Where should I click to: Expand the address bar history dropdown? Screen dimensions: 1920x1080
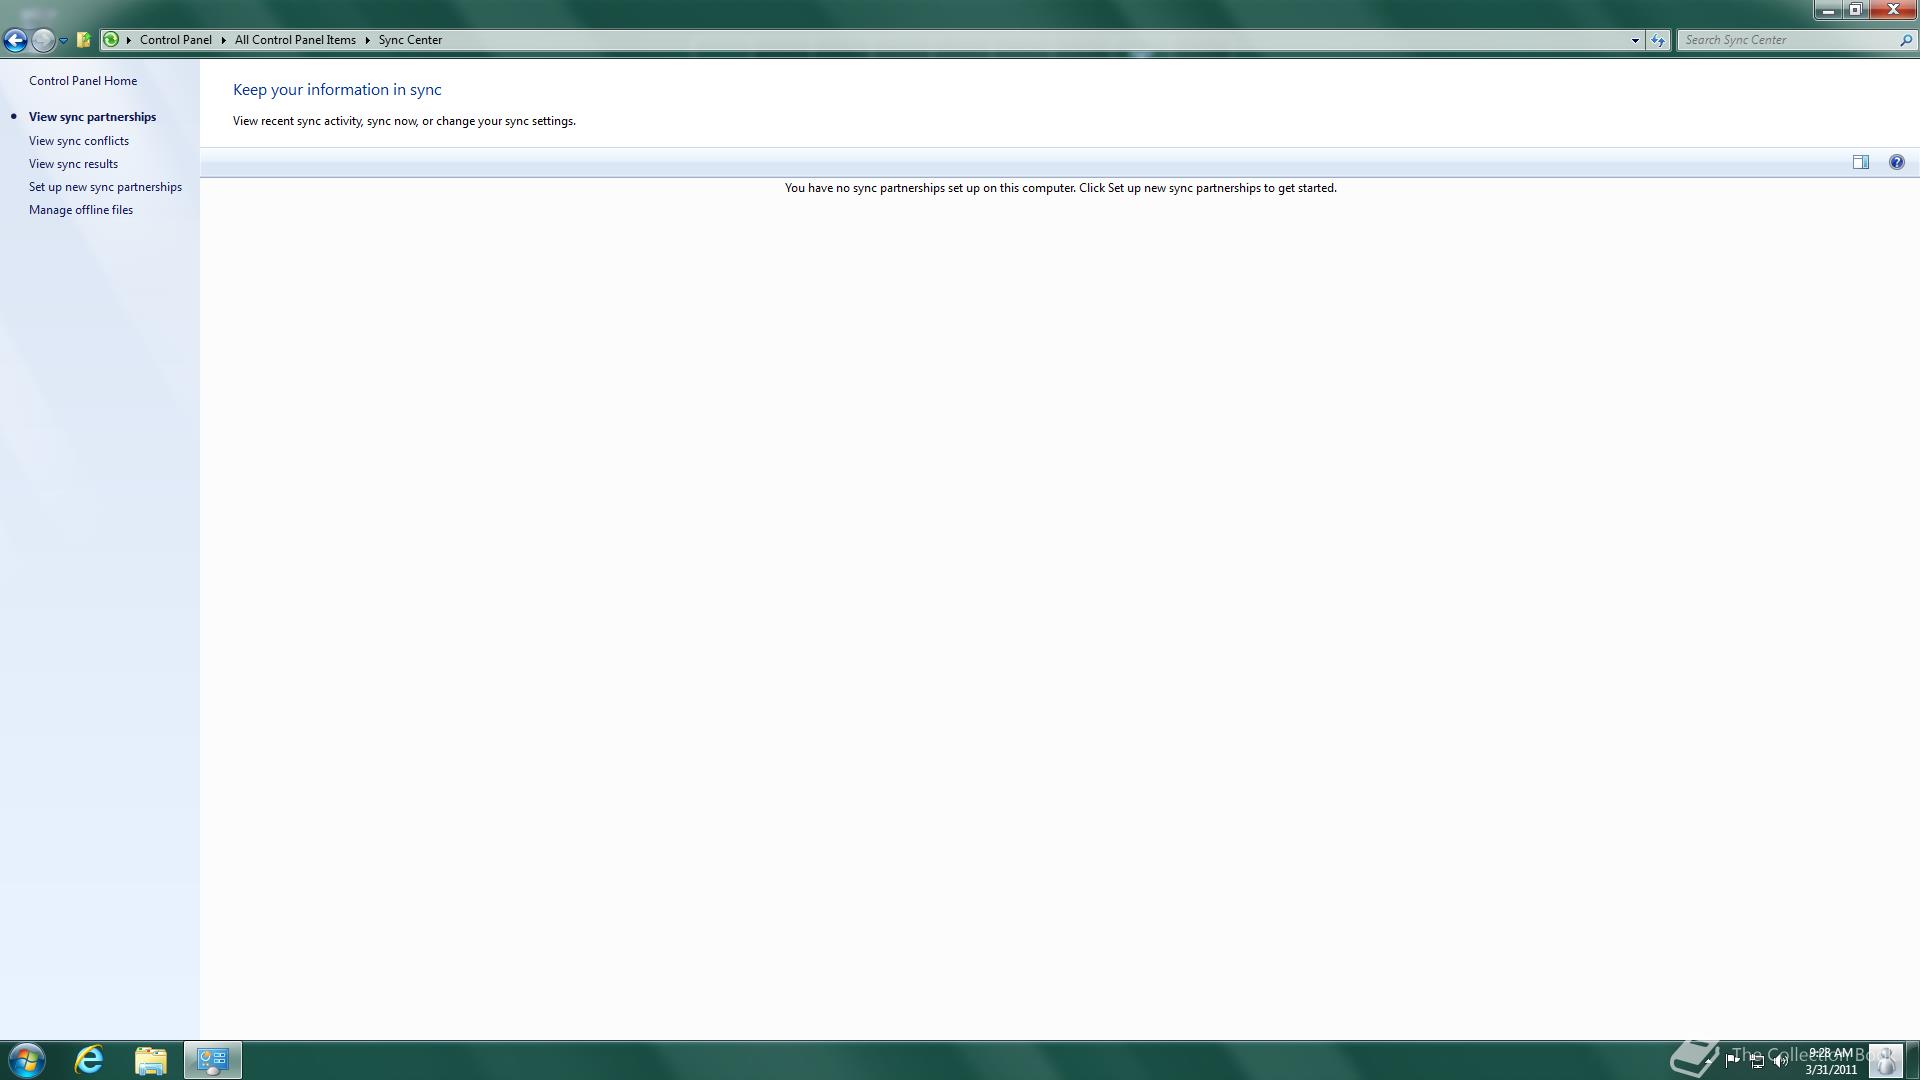pos(1635,41)
